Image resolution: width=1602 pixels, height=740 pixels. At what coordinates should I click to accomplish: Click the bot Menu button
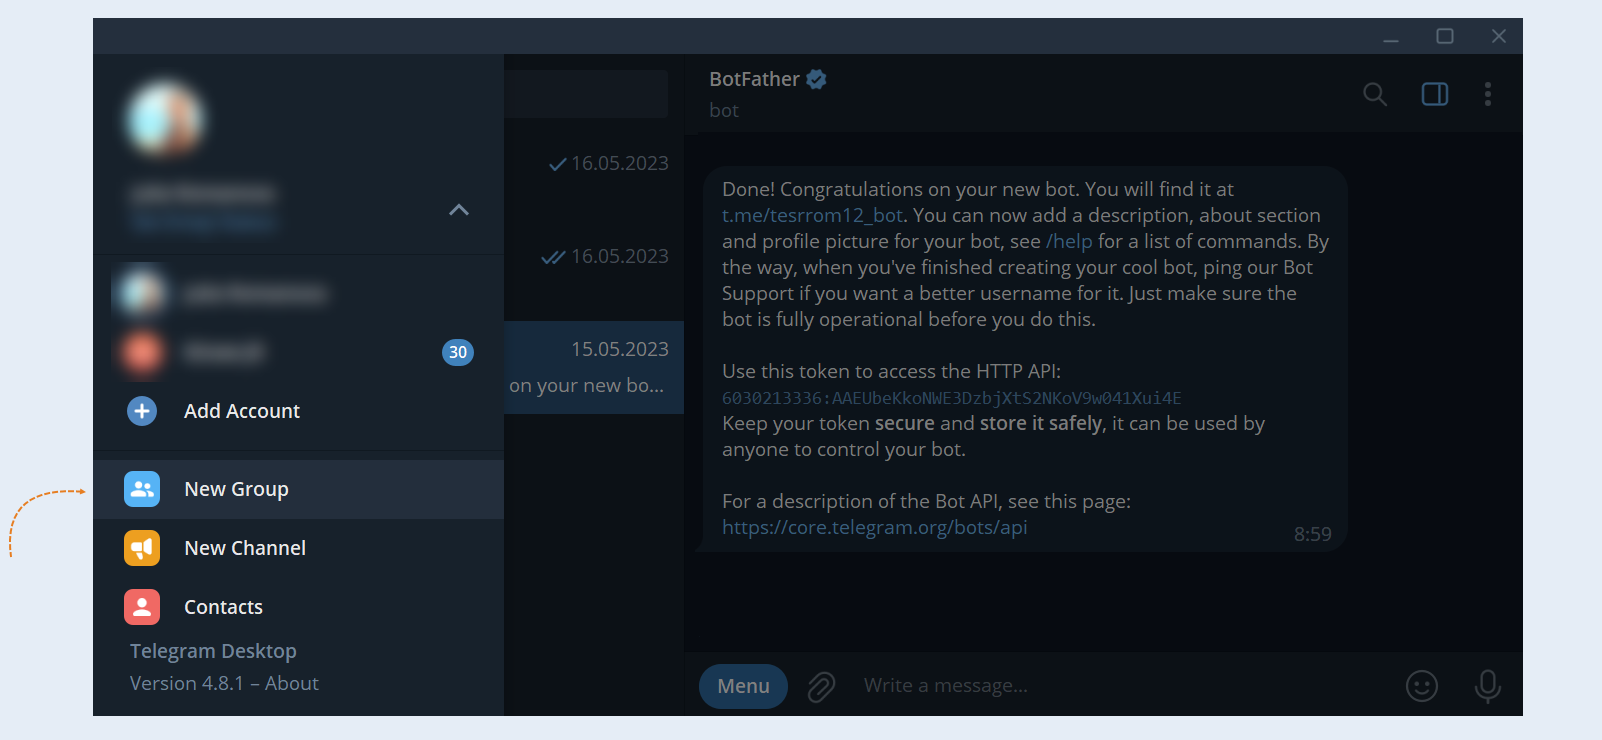click(743, 686)
